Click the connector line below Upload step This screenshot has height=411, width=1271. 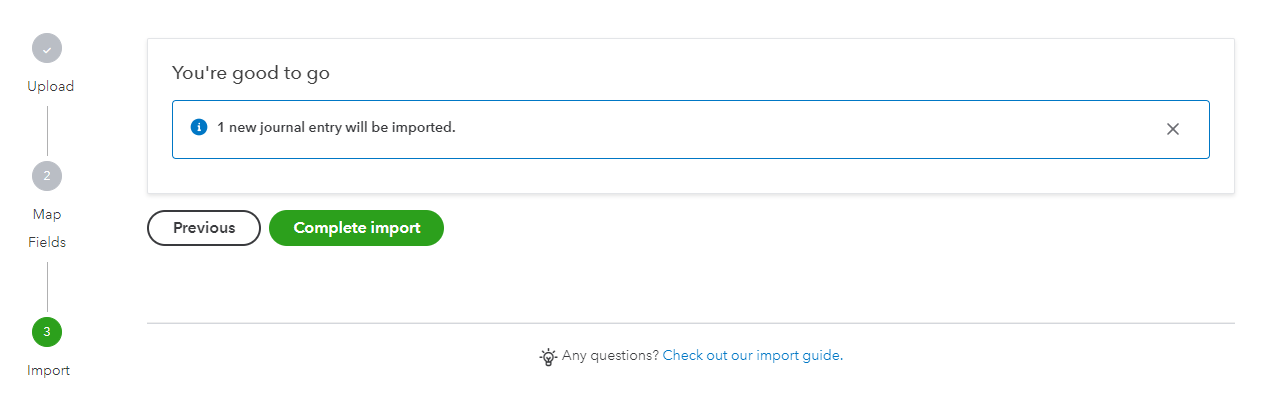tap(47, 130)
